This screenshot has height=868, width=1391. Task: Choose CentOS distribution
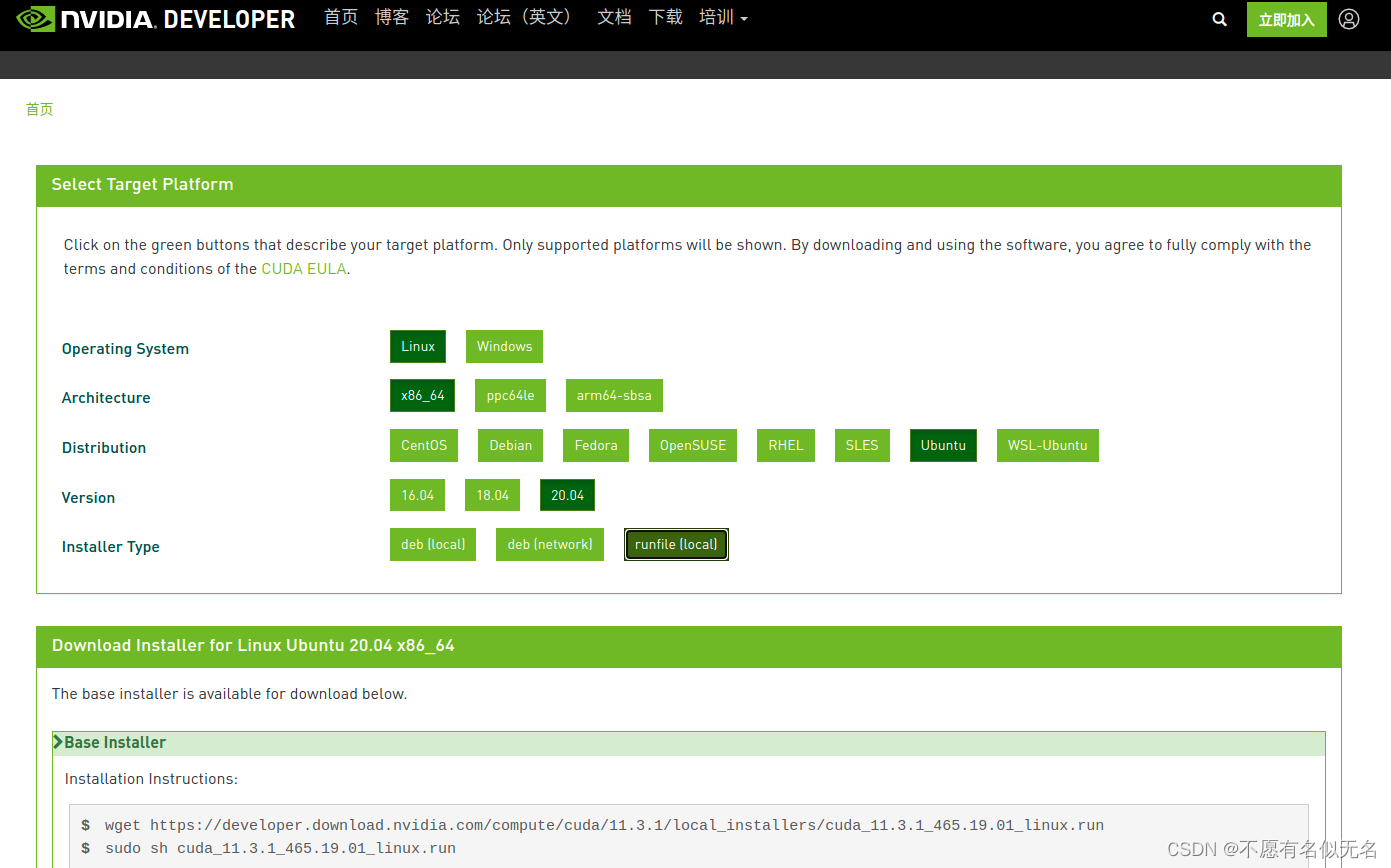coord(424,446)
